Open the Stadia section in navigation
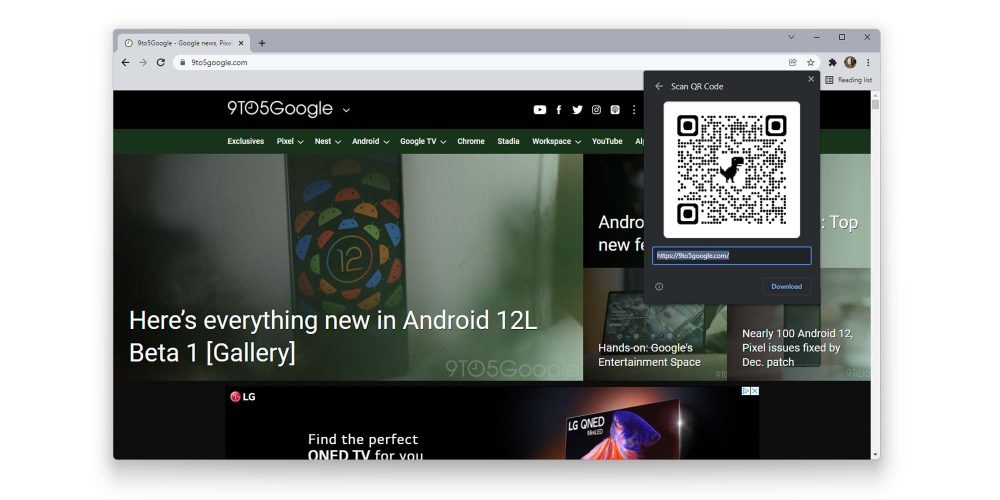The height and width of the screenshot is (500, 1000). point(508,142)
